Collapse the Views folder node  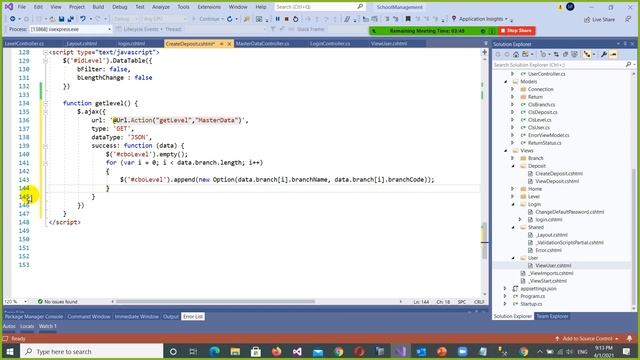click(x=506, y=151)
